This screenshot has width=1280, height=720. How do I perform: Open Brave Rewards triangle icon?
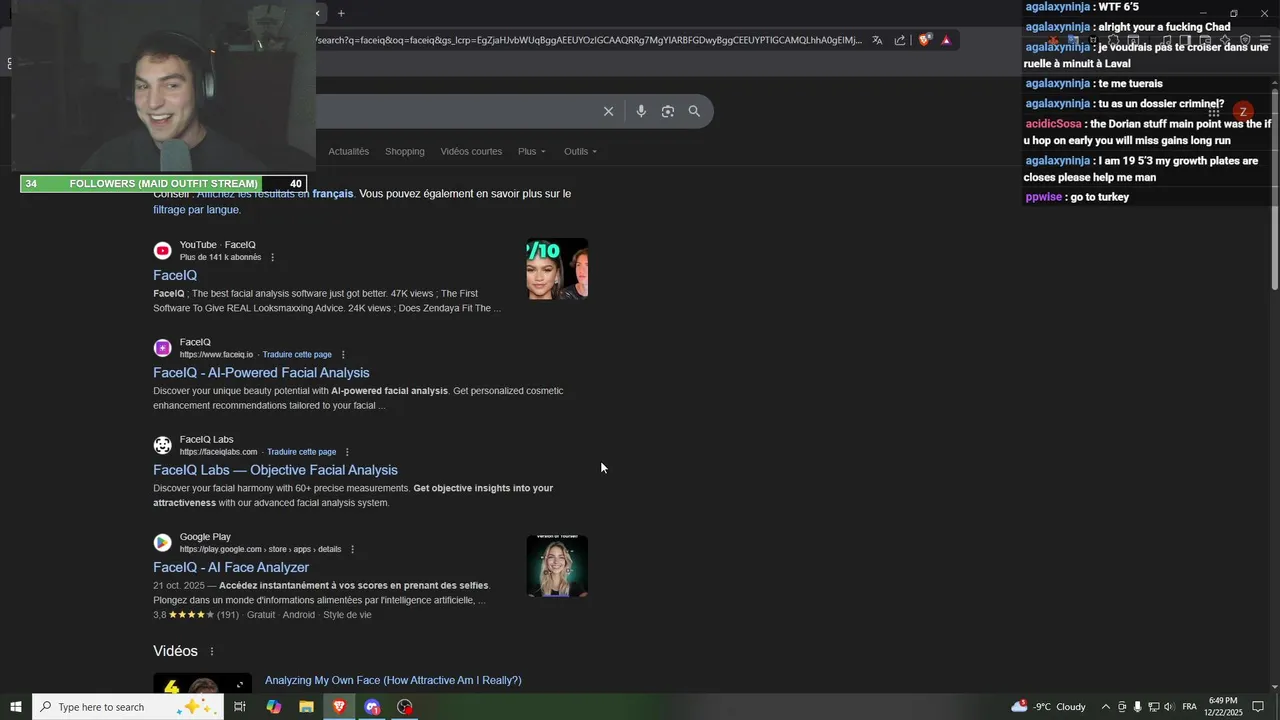[946, 40]
